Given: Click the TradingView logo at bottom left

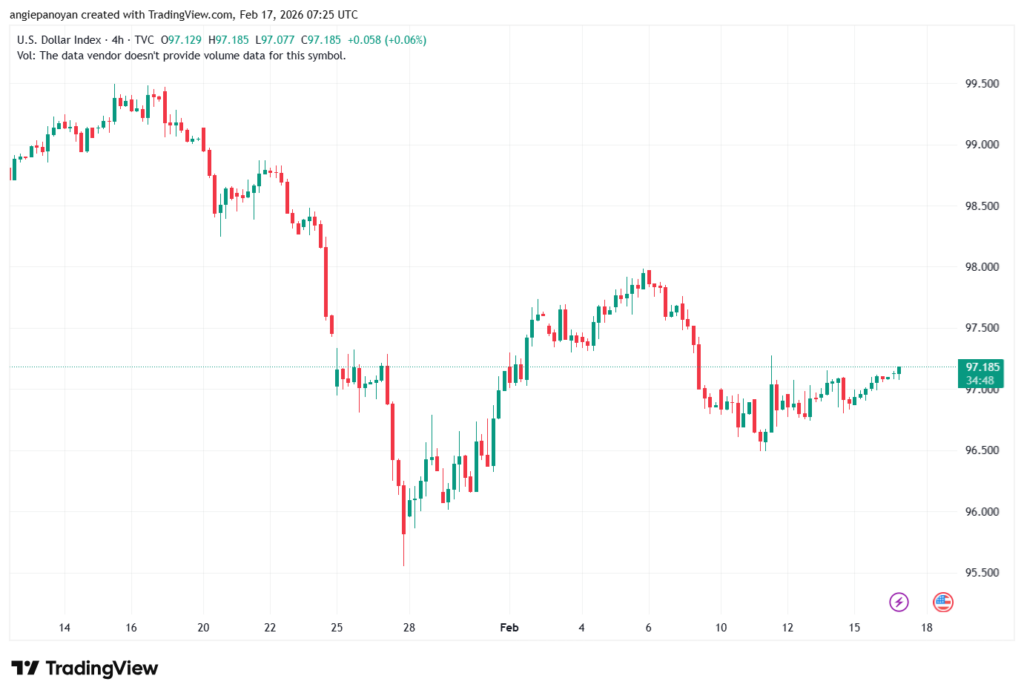Looking at the screenshot, I should point(85,668).
